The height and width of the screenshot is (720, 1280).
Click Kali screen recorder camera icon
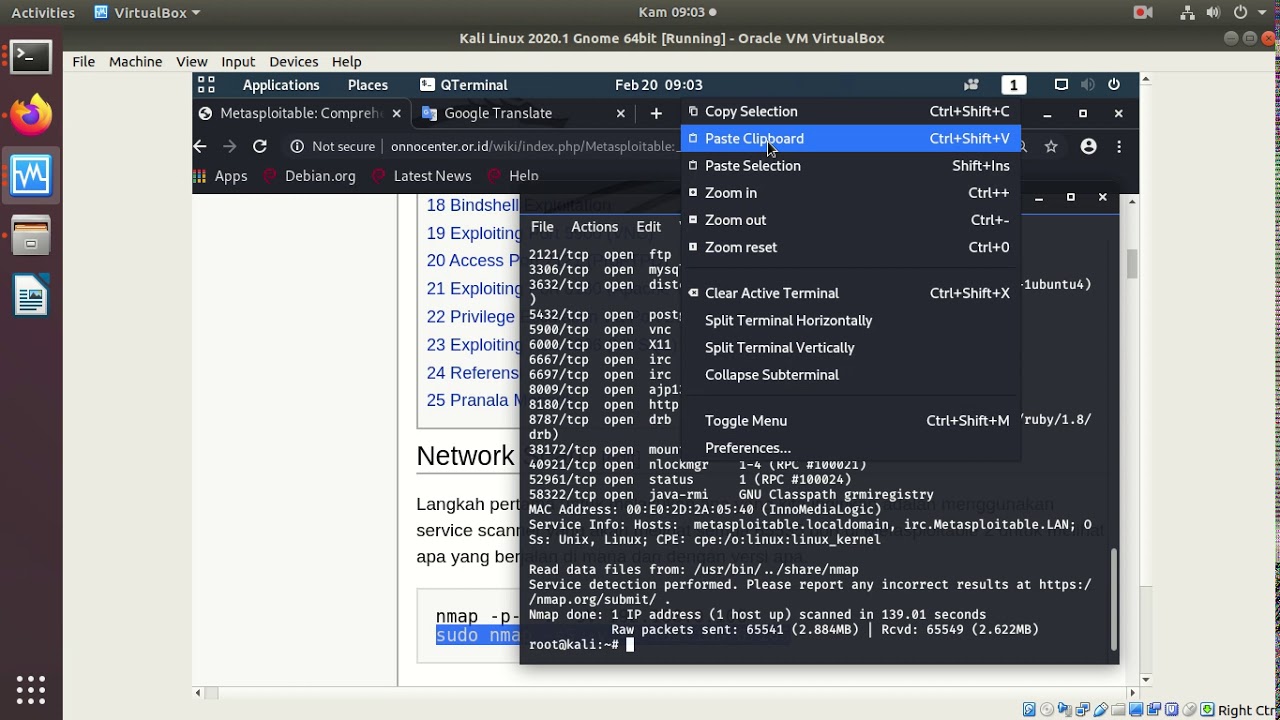pos(971,85)
